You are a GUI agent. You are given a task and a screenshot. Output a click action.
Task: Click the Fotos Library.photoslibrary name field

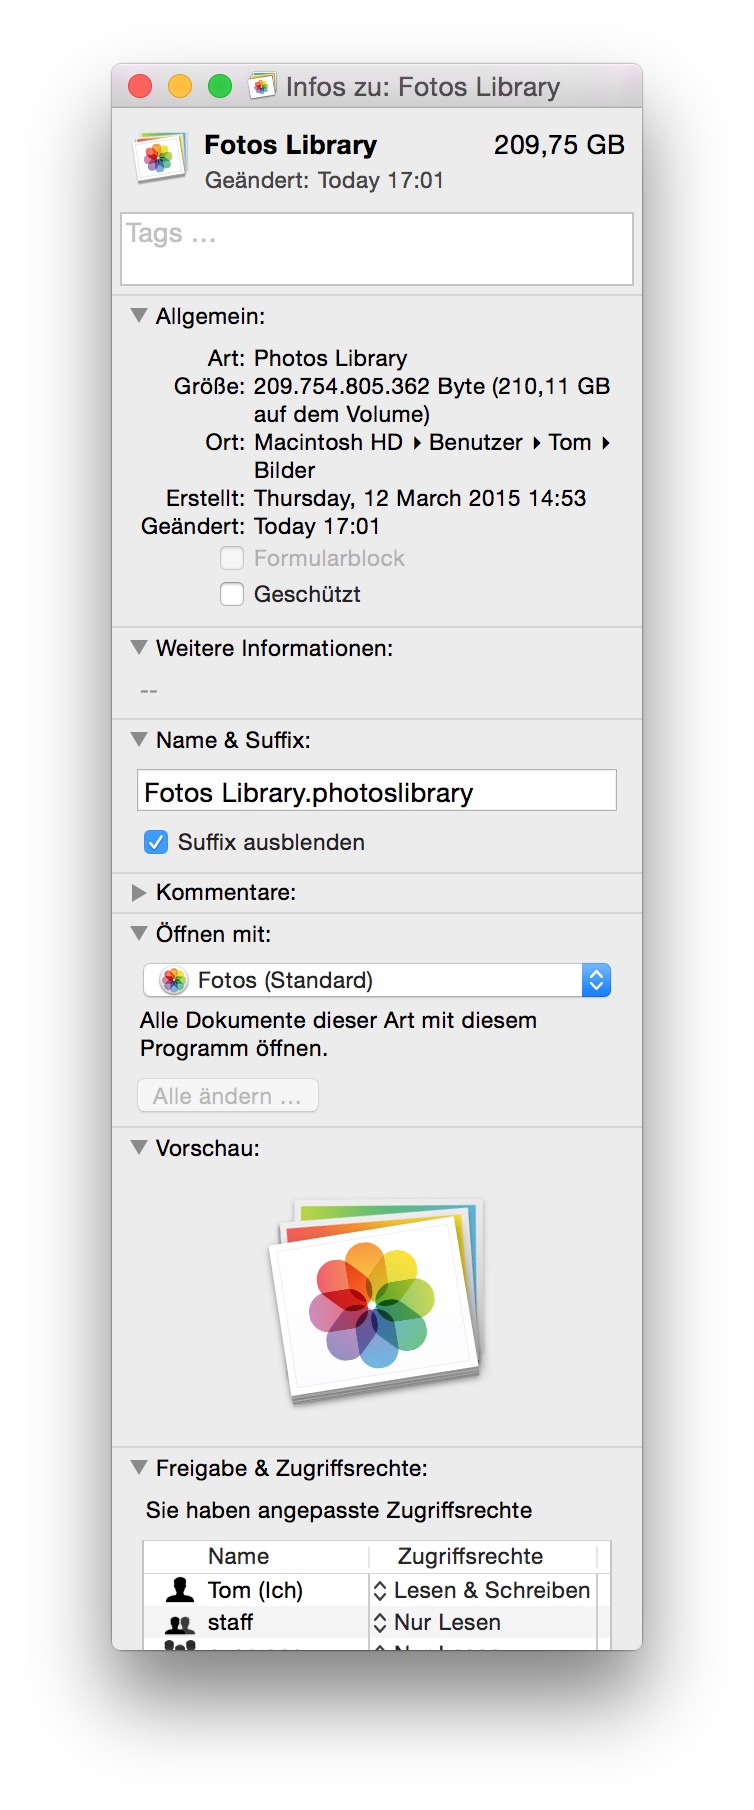[x=377, y=792]
